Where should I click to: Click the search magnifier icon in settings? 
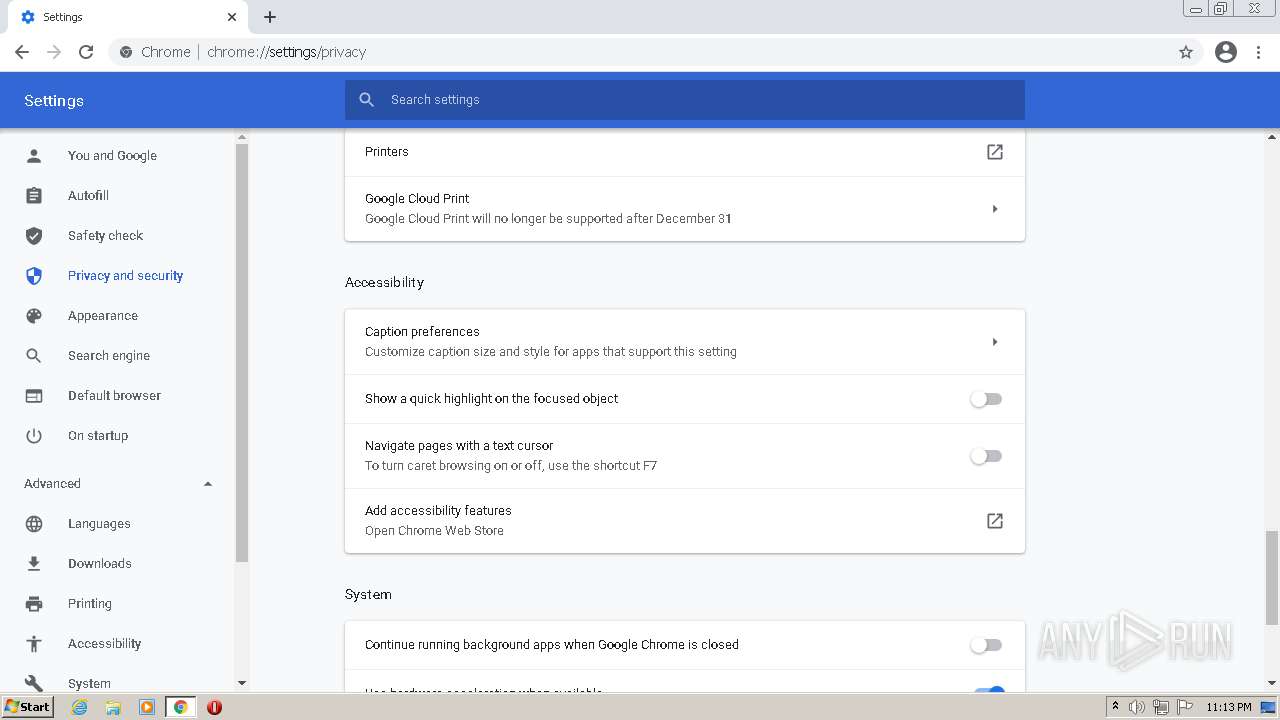point(367,100)
